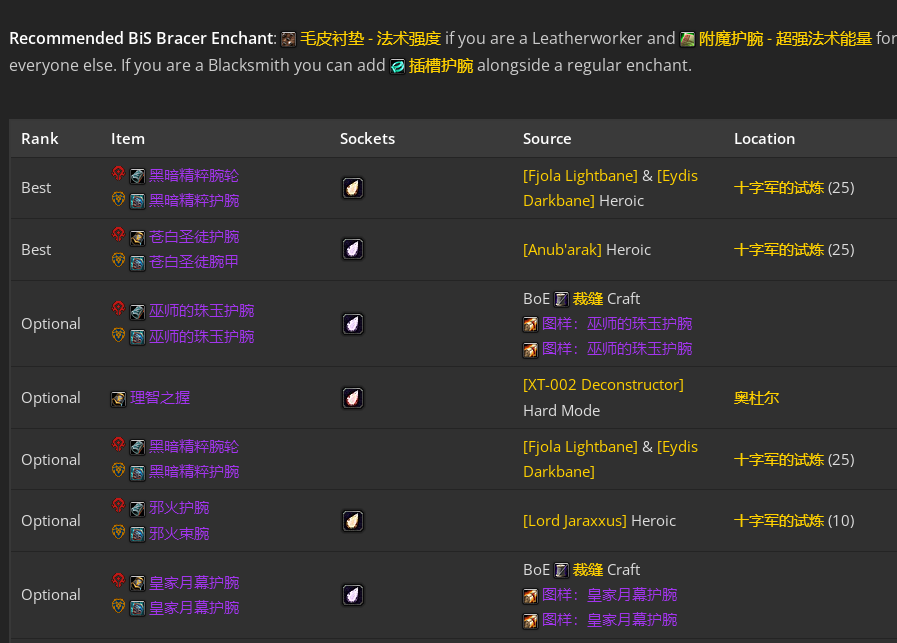Open the 理智之握 item link
897x643 pixels.
pyautogui.click(x=160, y=398)
